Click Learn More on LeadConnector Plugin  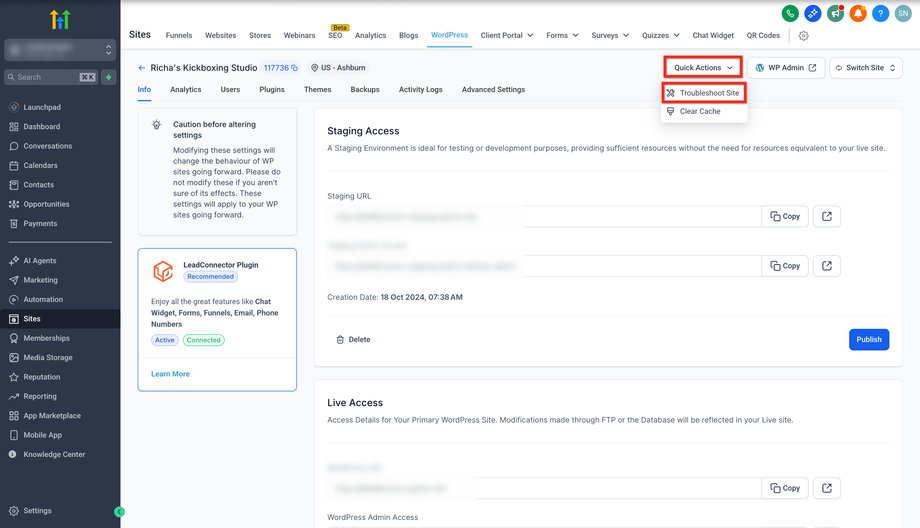tap(170, 374)
